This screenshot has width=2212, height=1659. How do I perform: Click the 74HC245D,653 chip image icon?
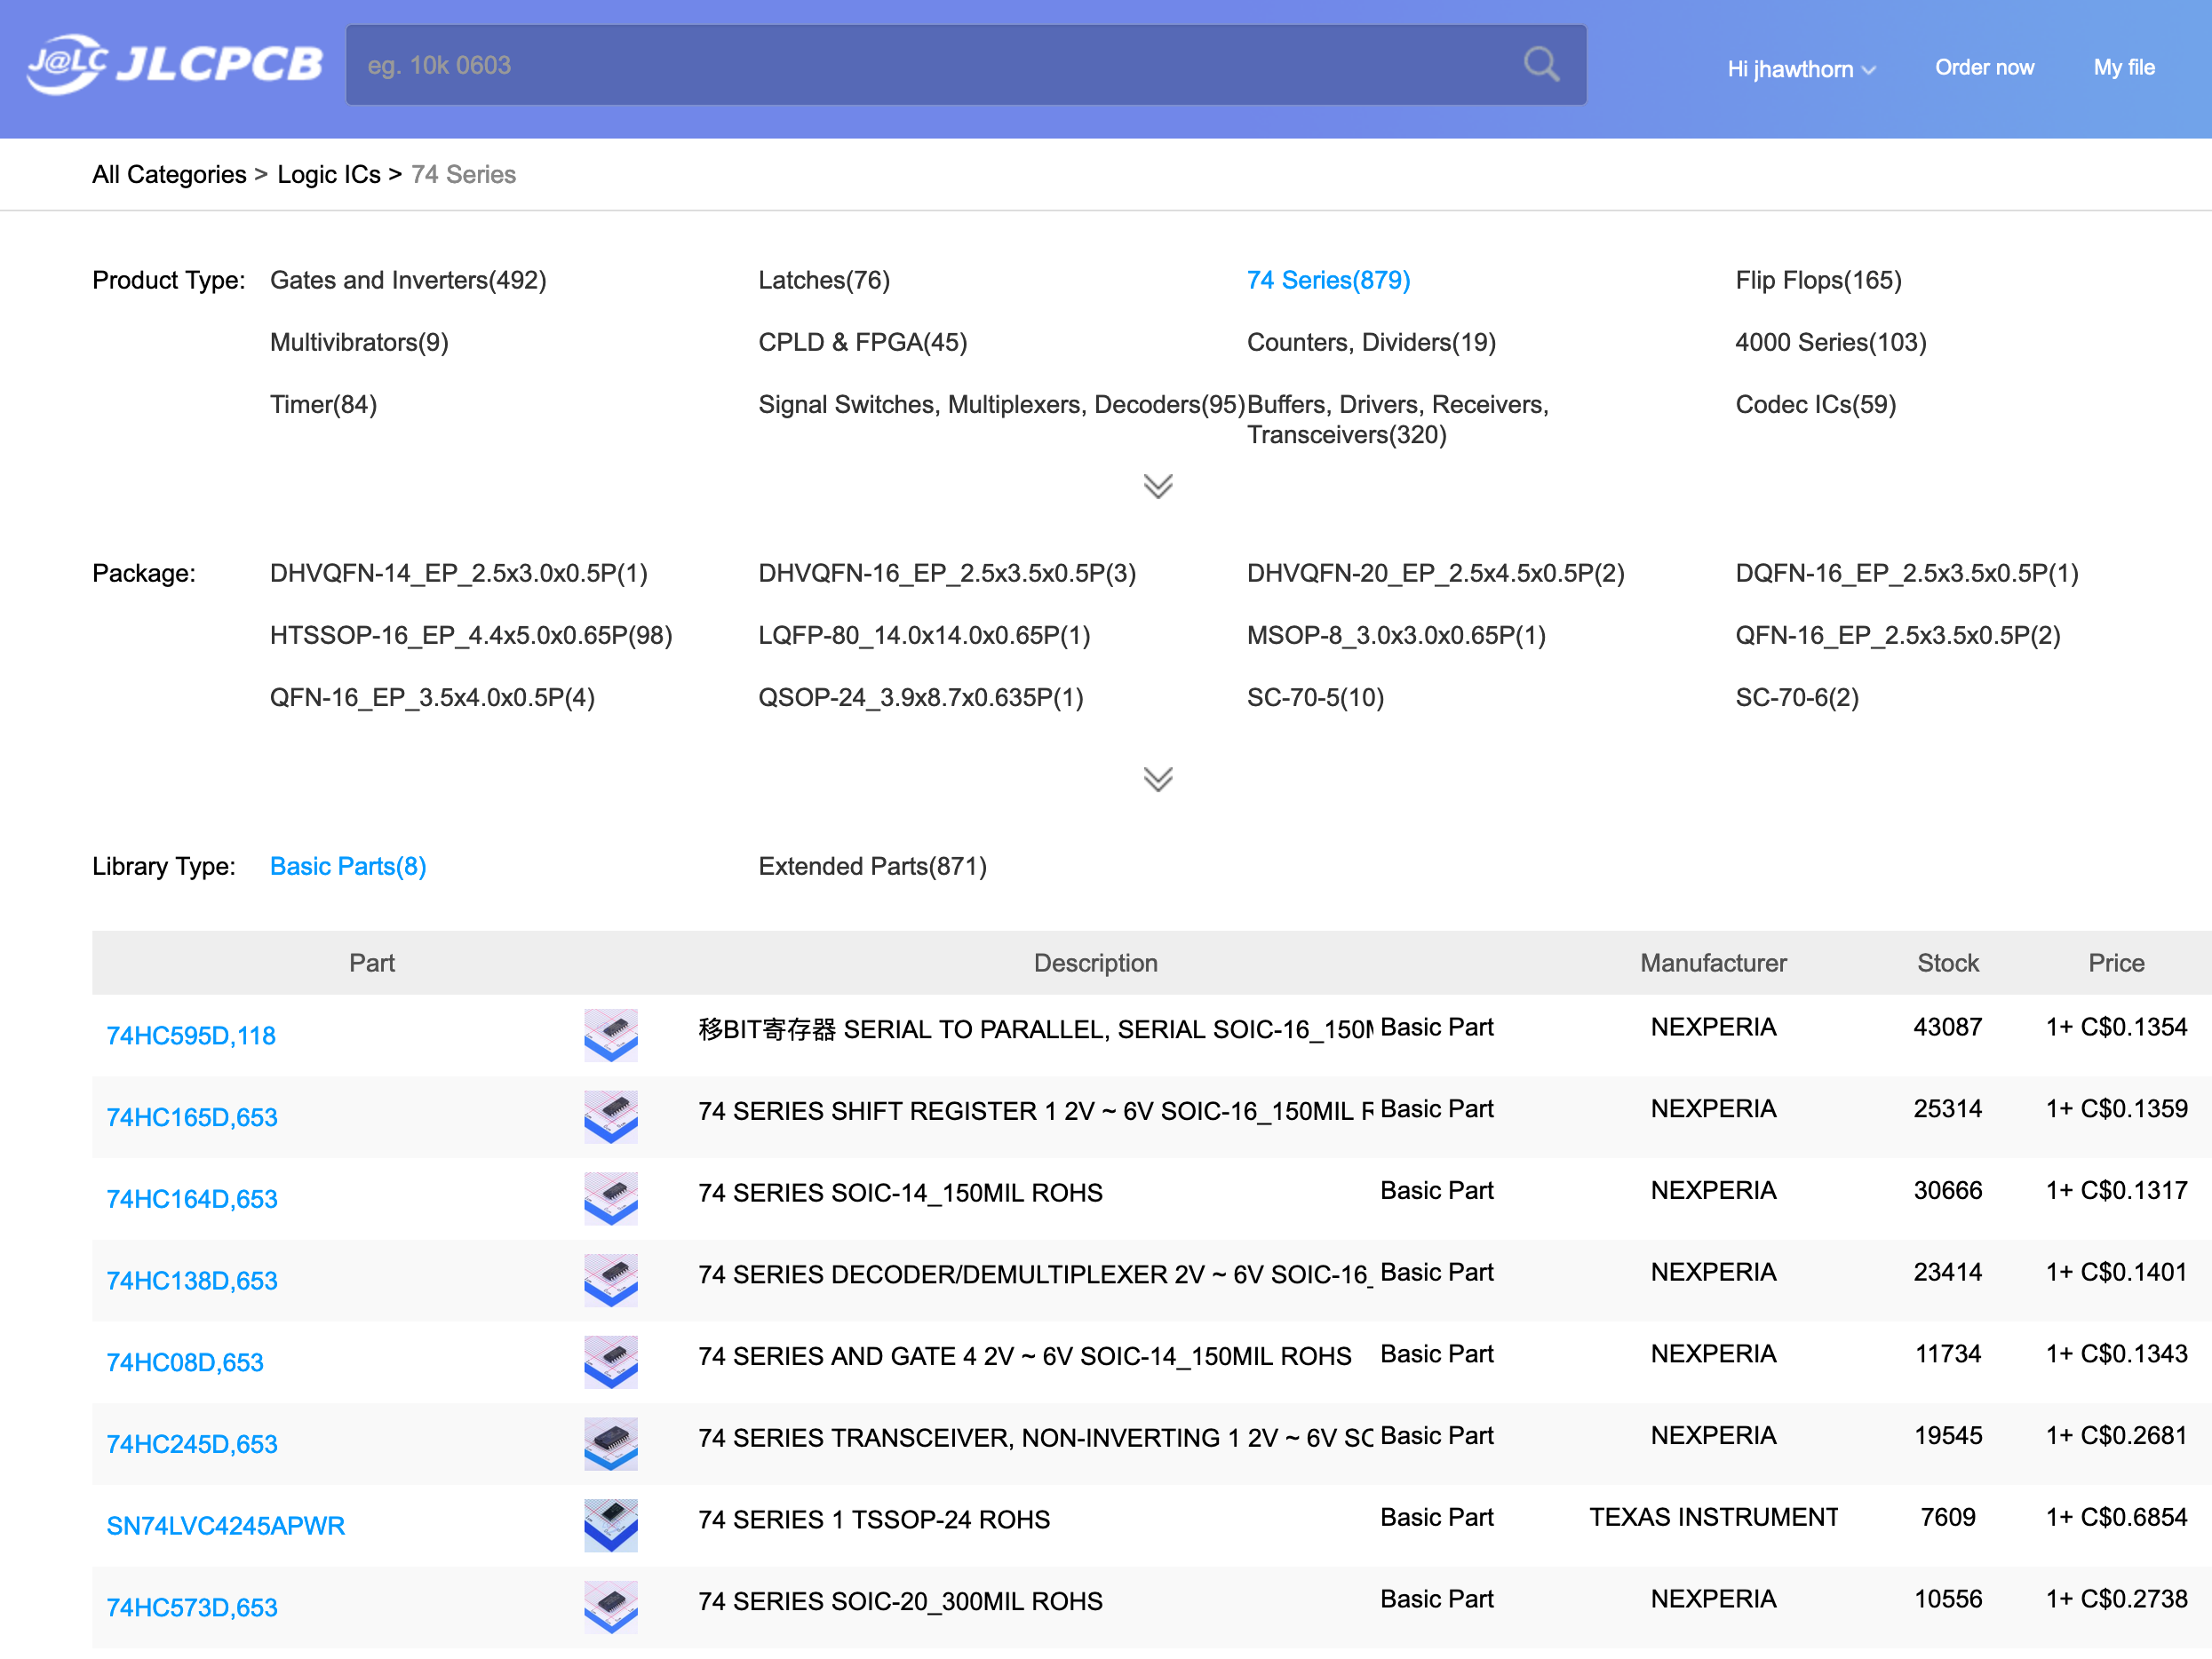click(610, 1443)
